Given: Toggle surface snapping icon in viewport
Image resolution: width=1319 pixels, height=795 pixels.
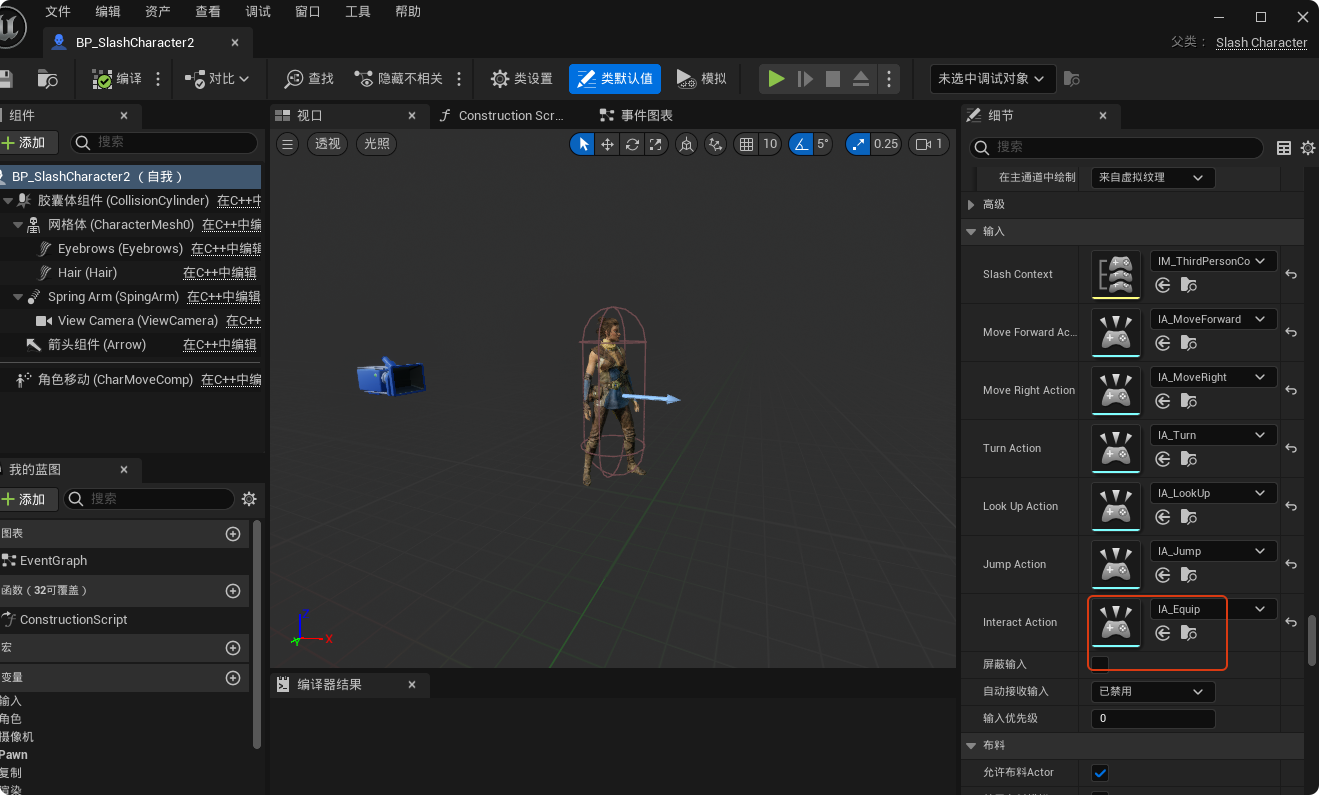Looking at the screenshot, I should tap(716, 144).
